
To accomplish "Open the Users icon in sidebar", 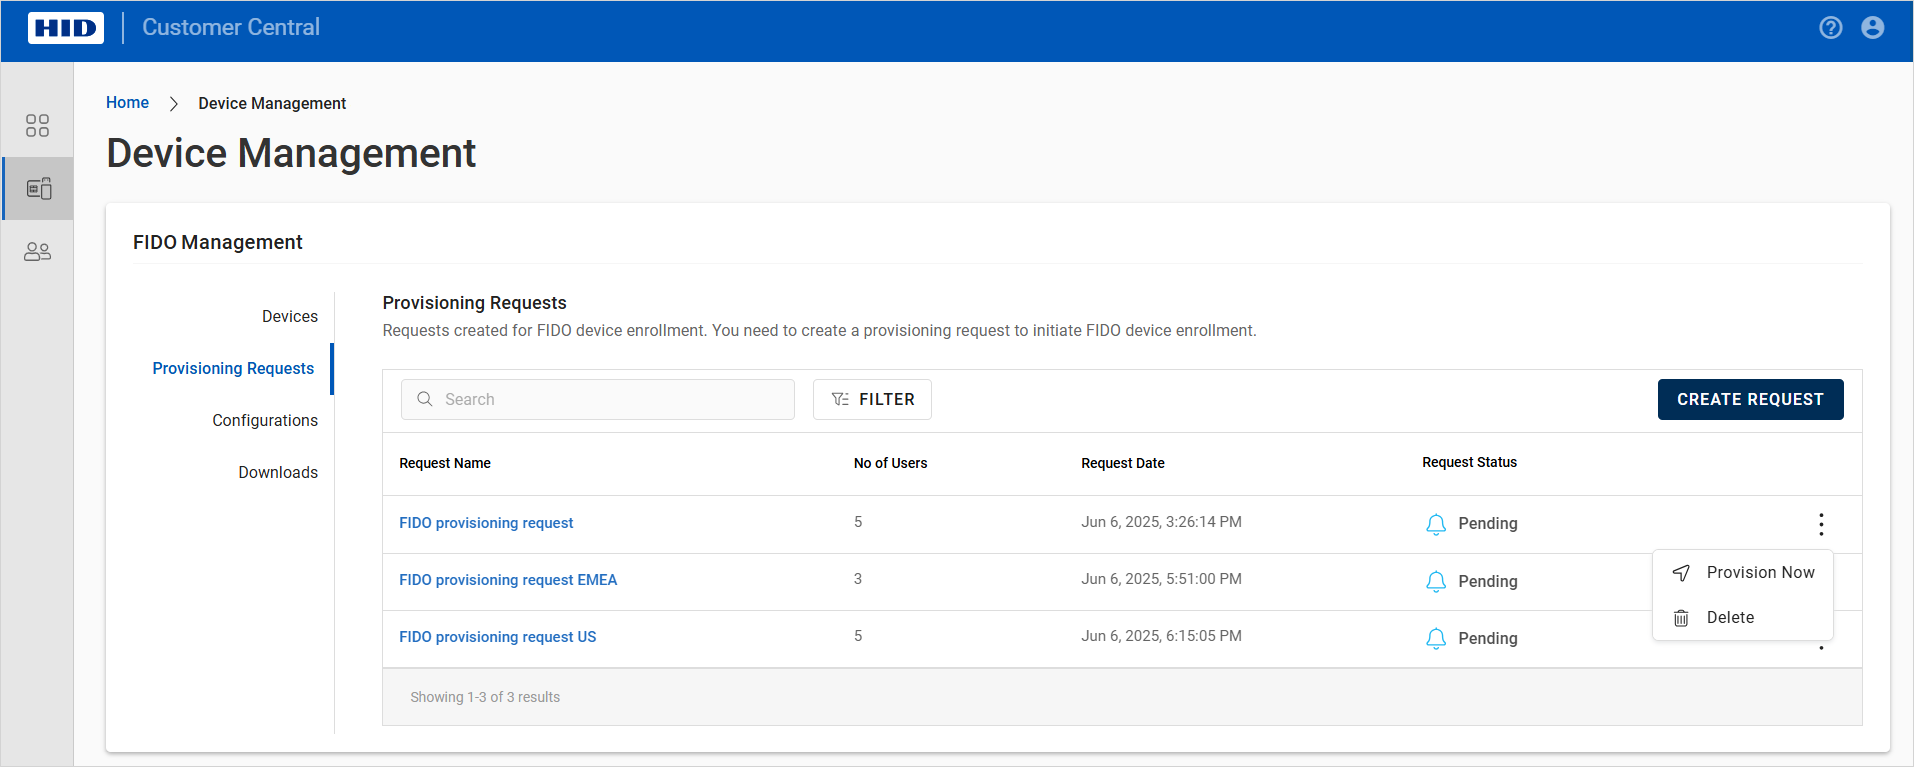I will click(x=37, y=252).
